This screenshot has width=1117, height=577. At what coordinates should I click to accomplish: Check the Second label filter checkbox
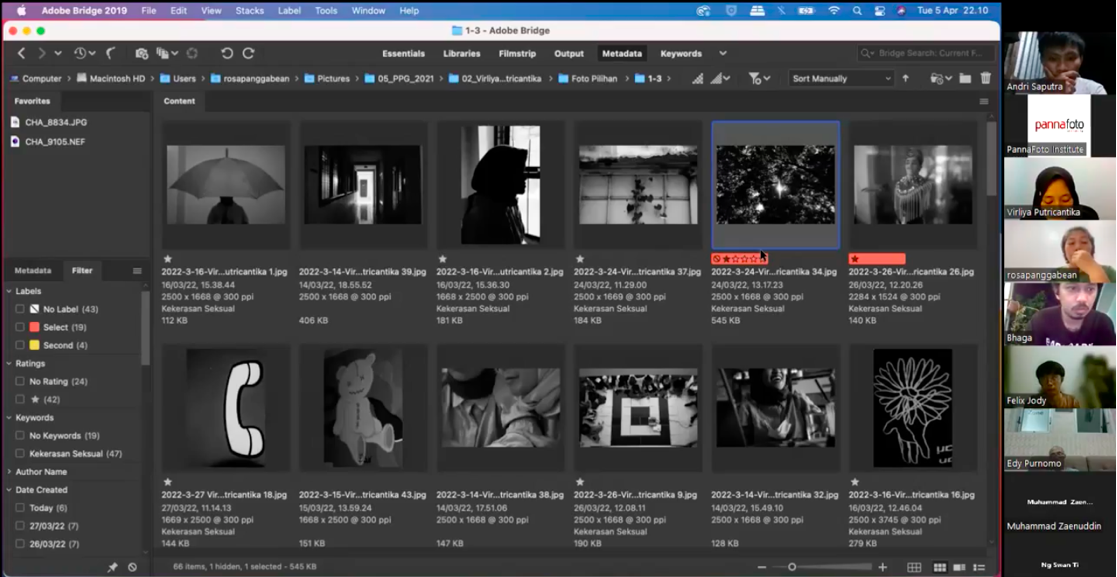point(20,345)
